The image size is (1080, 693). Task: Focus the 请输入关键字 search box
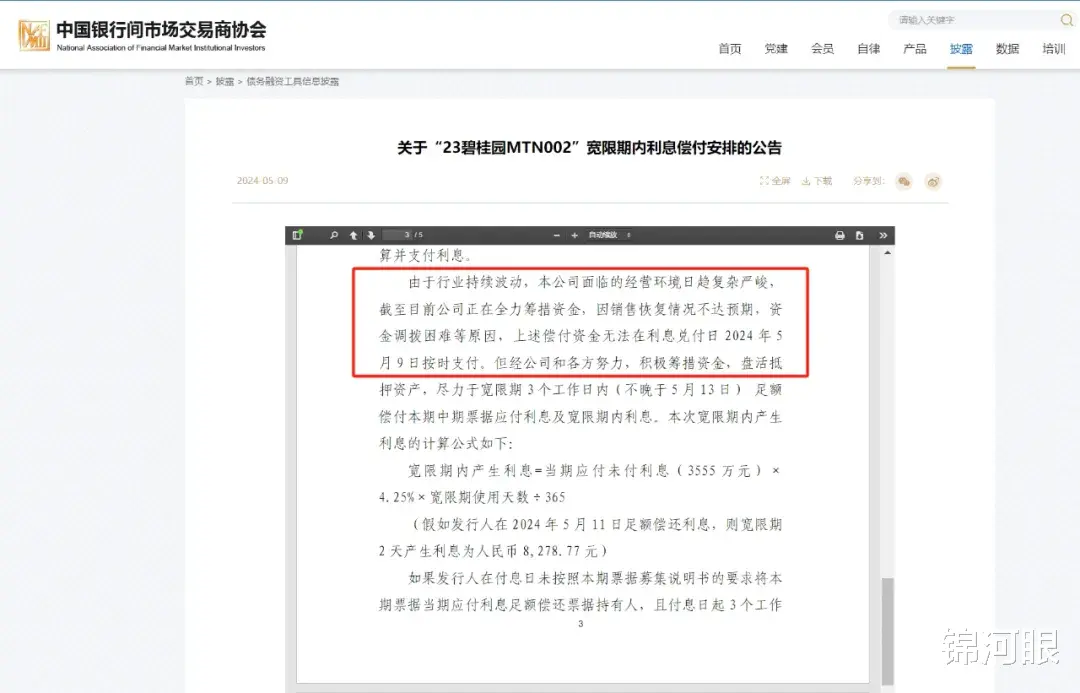point(975,20)
